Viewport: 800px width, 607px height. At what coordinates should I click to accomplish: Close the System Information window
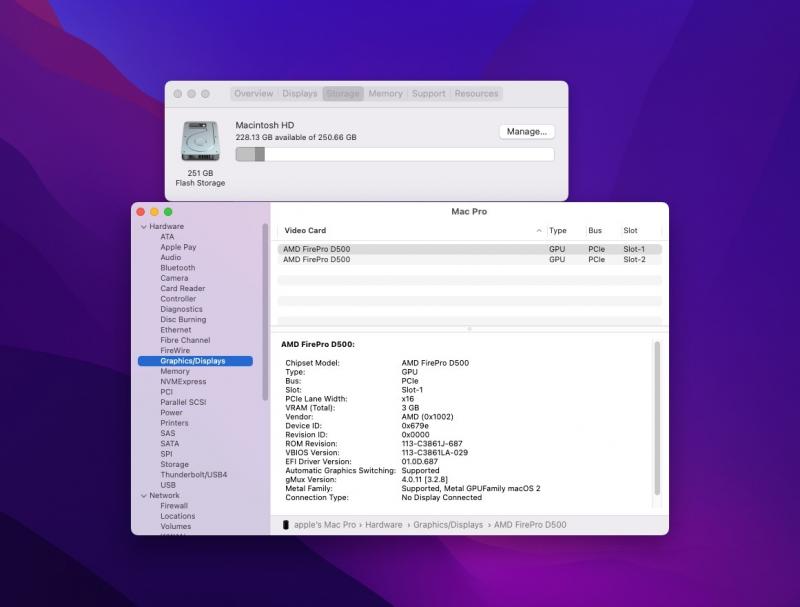click(141, 212)
